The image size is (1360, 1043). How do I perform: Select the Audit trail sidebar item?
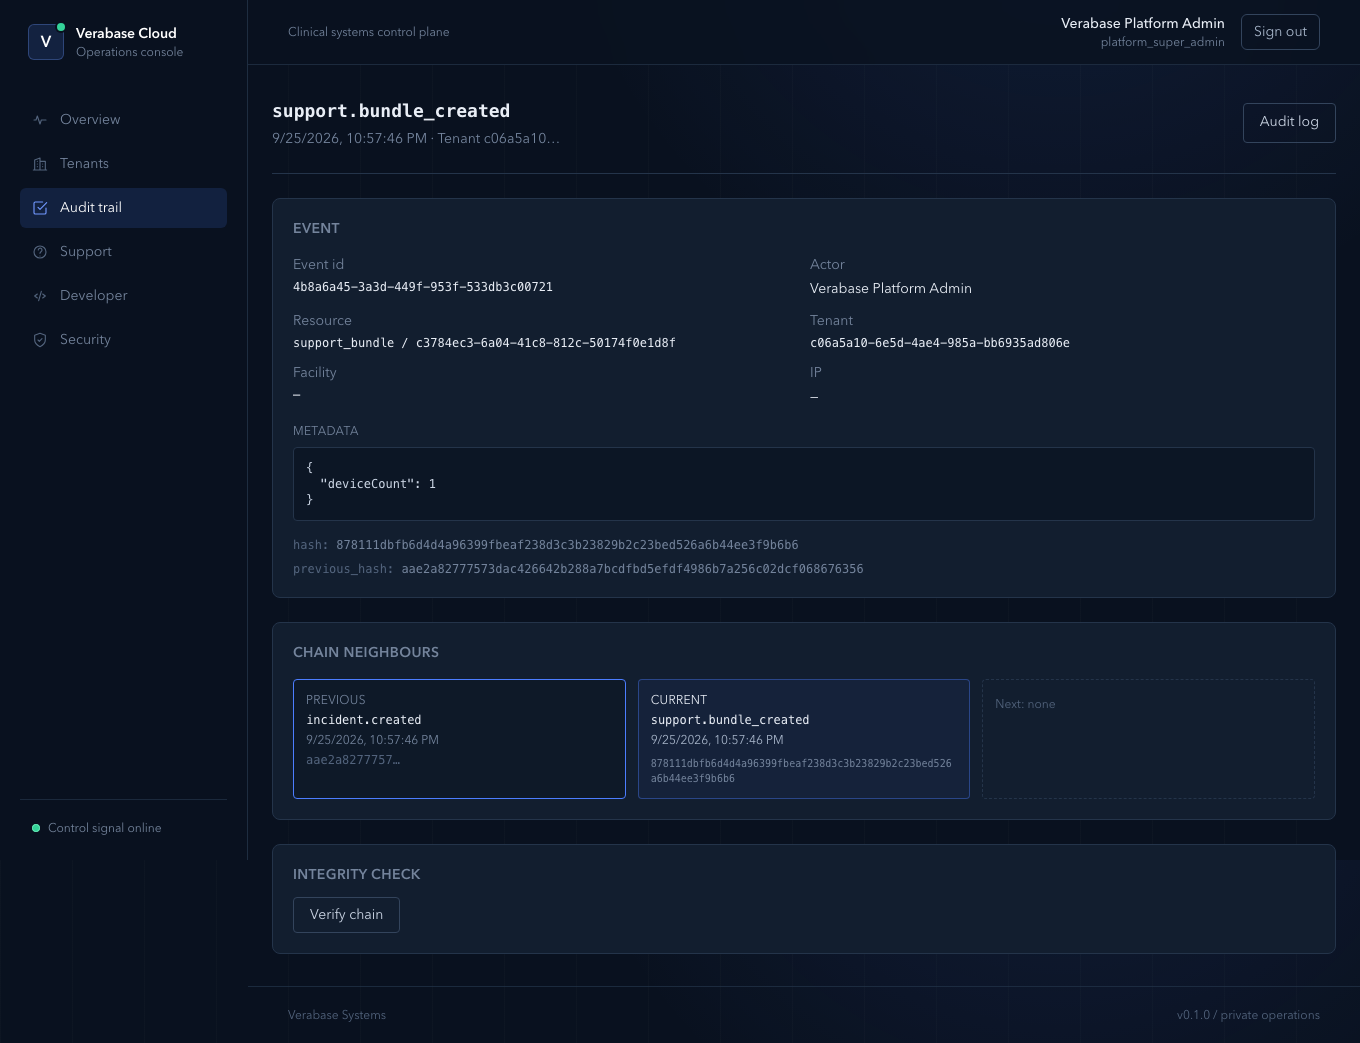(x=123, y=208)
